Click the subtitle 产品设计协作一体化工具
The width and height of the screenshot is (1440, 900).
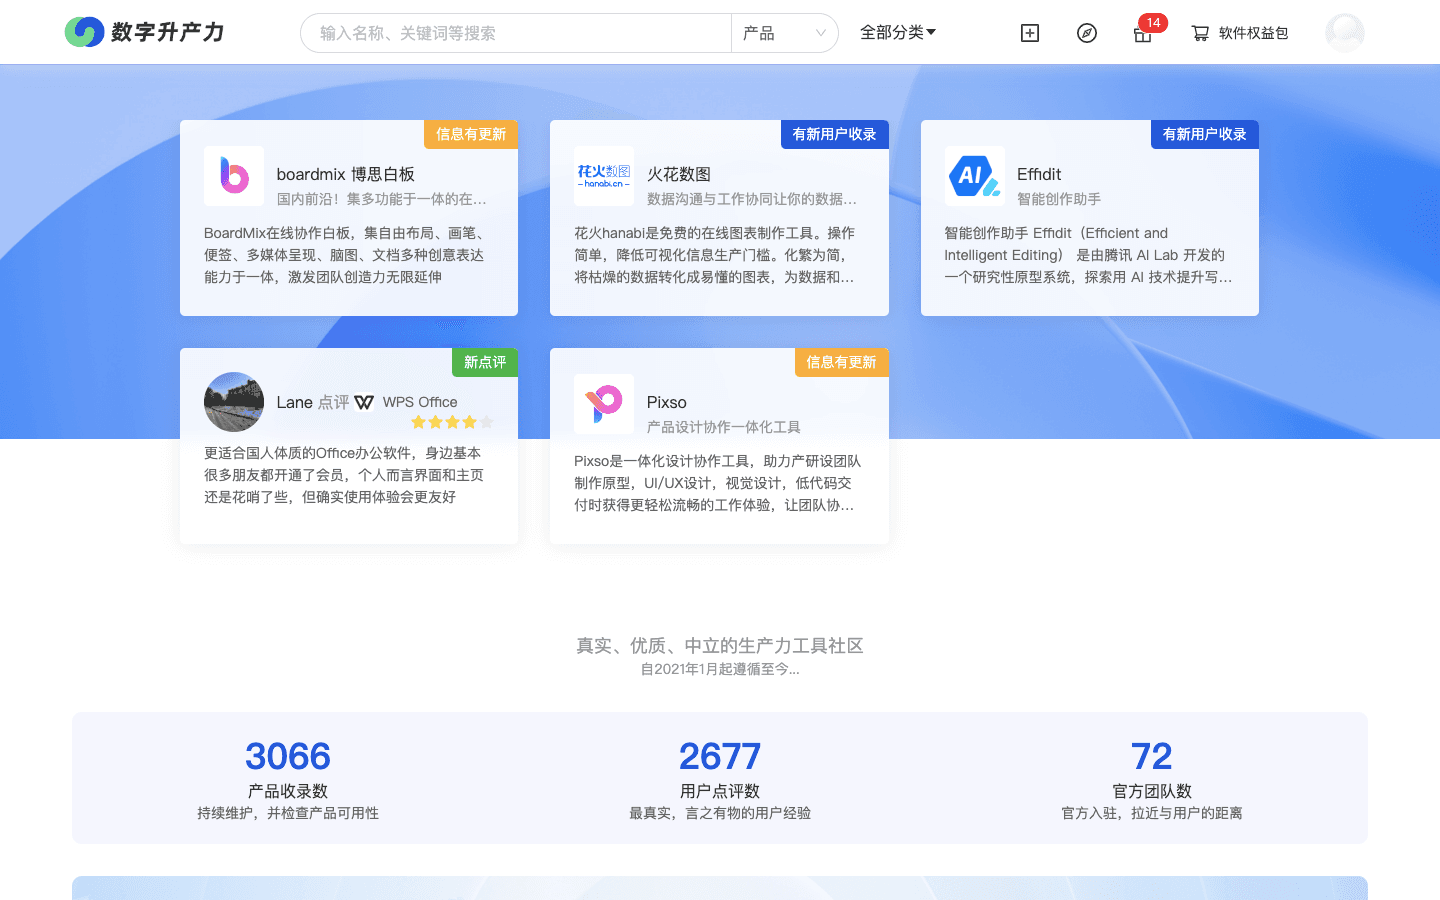(x=724, y=427)
